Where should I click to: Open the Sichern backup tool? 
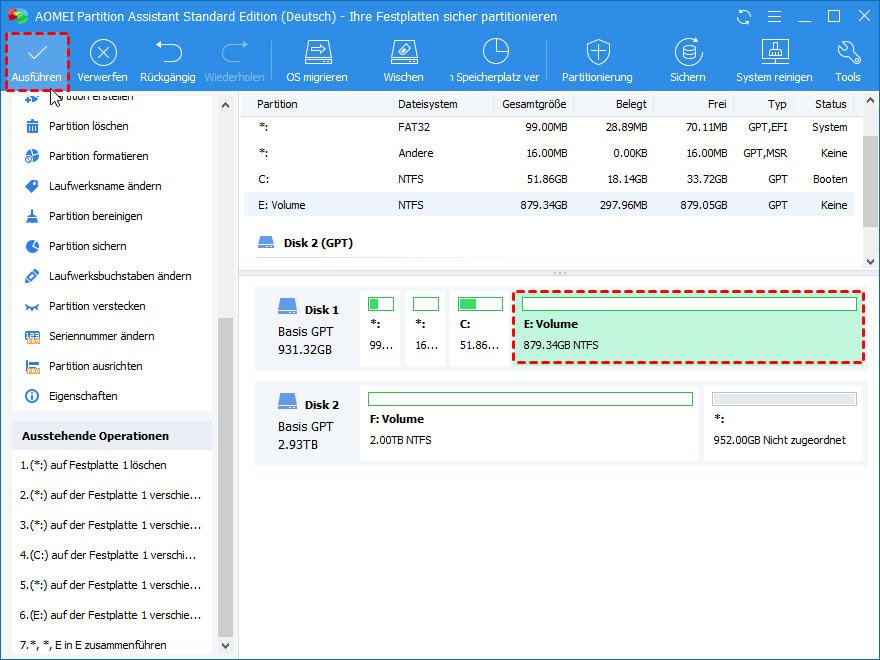point(687,52)
